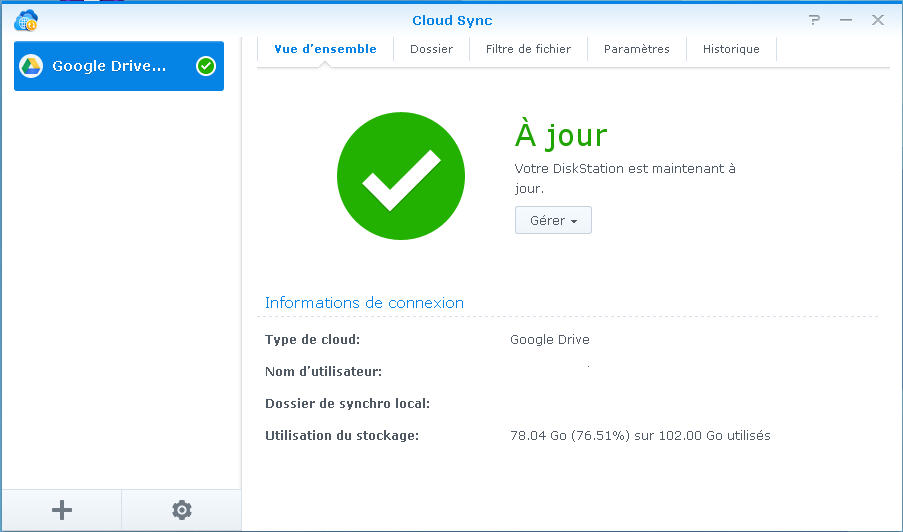The width and height of the screenshot is (903, 532).
Task: Open the Dossier tab
Action: point(431,49)
